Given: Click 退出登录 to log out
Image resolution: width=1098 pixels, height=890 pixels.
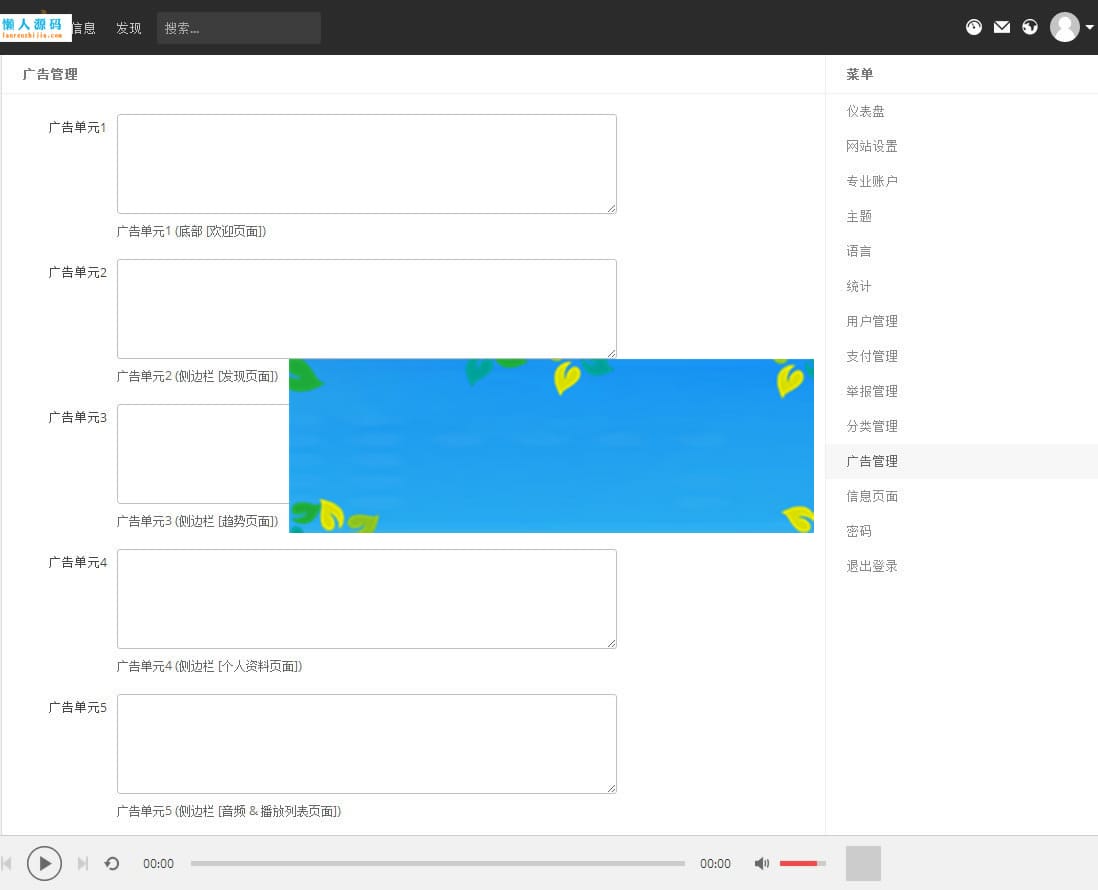Looking at the screenshot, I should (x=871, y=566).
